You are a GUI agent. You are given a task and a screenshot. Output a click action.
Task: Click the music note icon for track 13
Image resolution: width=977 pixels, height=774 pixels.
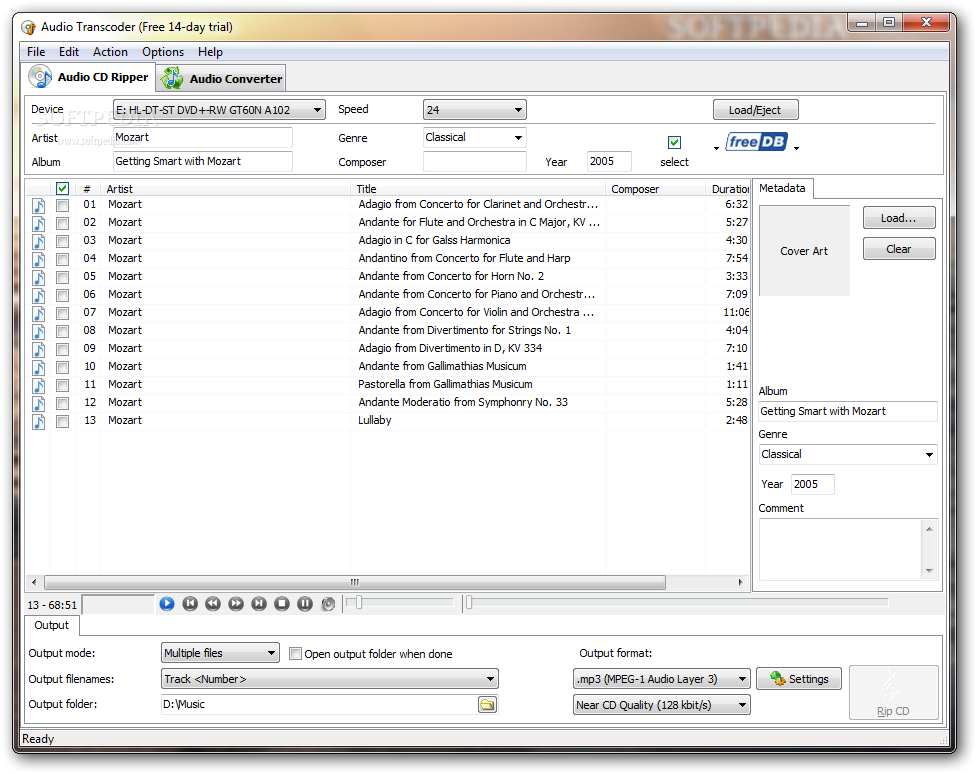[x=39, y=422]
